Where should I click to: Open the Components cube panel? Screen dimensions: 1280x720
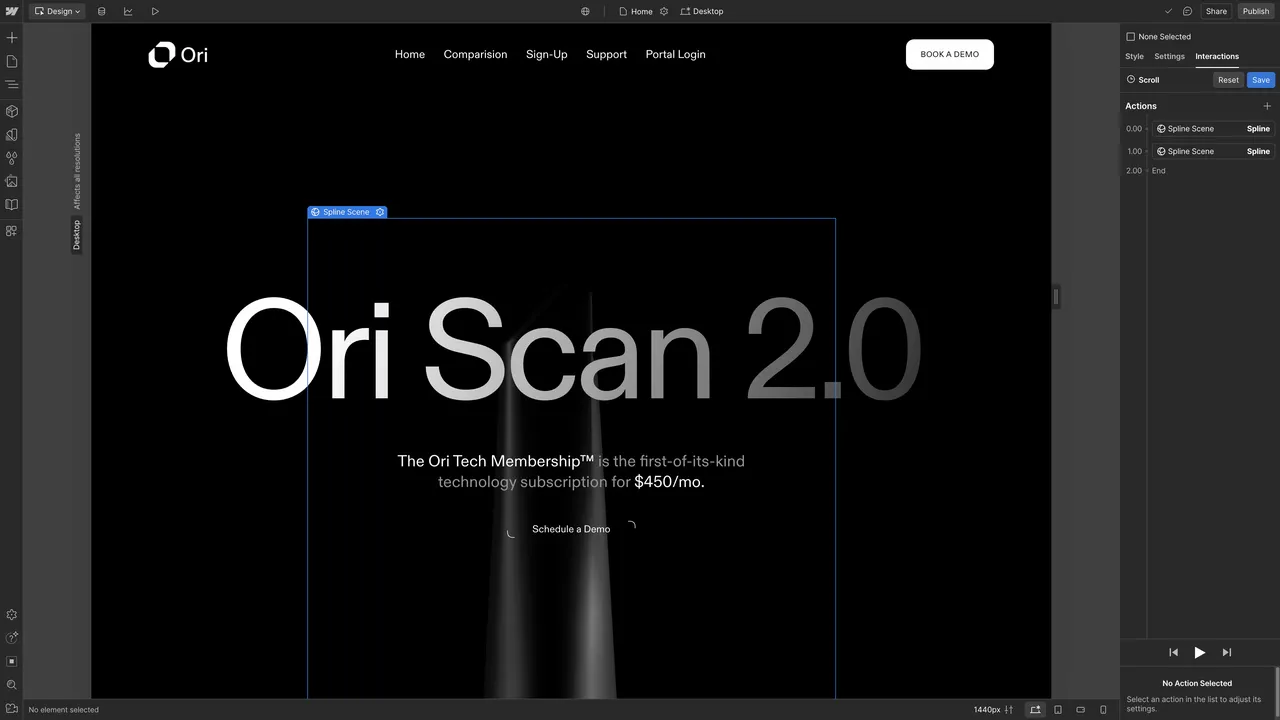click(12, 111)
